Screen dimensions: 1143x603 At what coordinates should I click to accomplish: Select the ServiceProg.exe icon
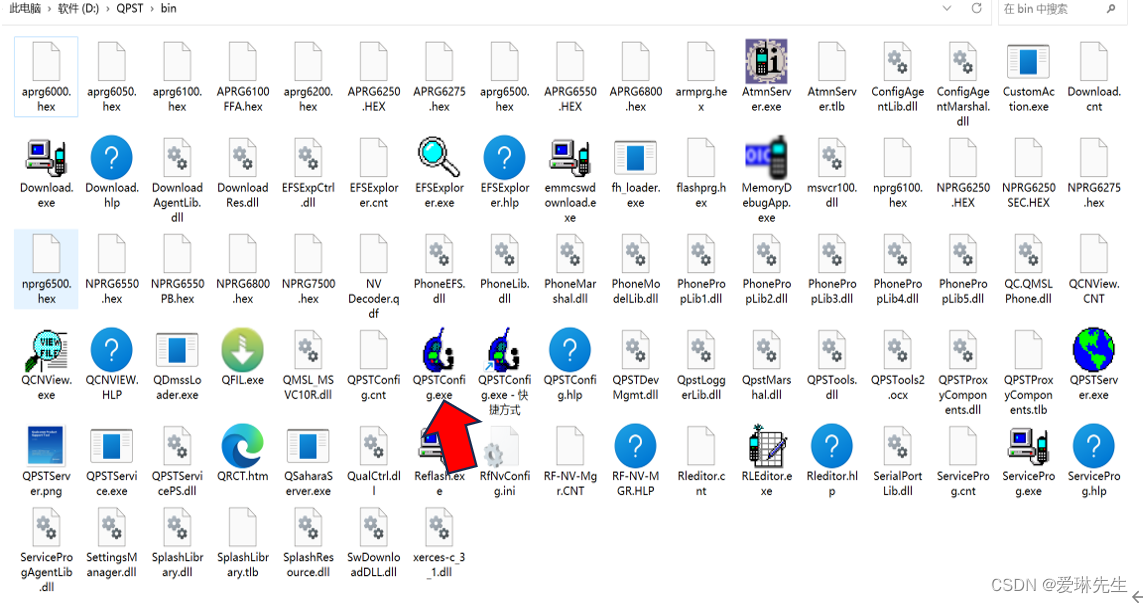(x=1029, y=446)
